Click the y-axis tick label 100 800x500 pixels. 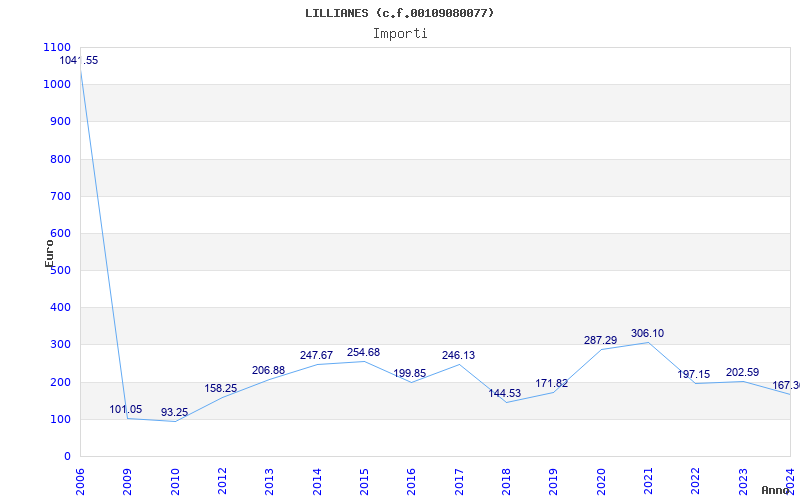pyautogui.click(x=60, y=419)
